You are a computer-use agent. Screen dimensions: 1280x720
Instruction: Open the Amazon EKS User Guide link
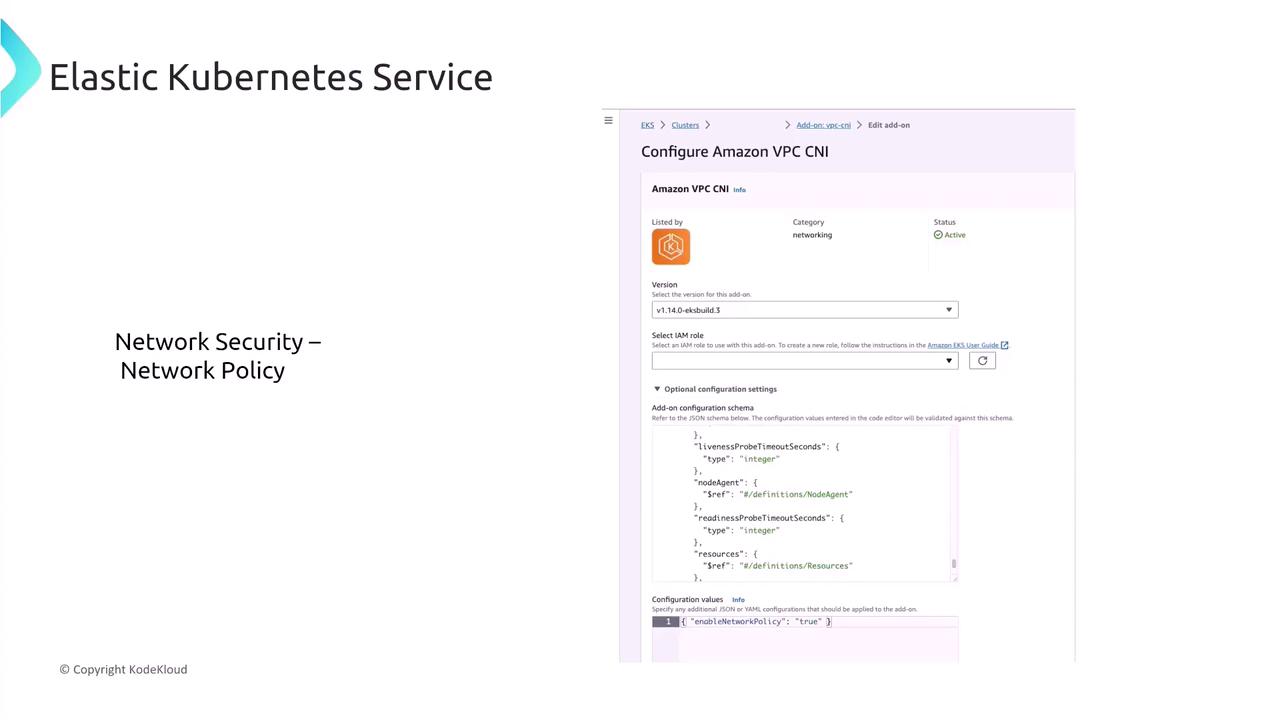coord(962,345)
